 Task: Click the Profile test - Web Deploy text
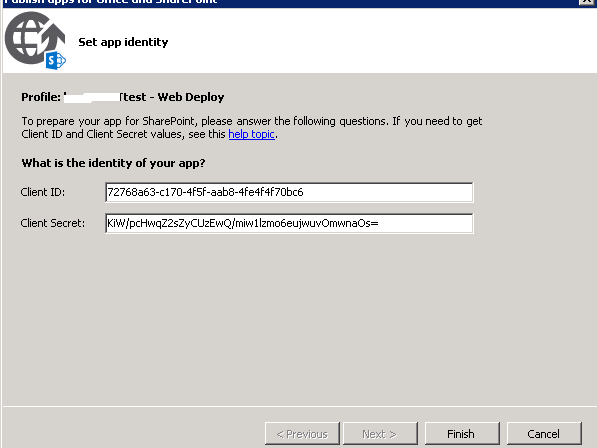(x=123, y=97)
